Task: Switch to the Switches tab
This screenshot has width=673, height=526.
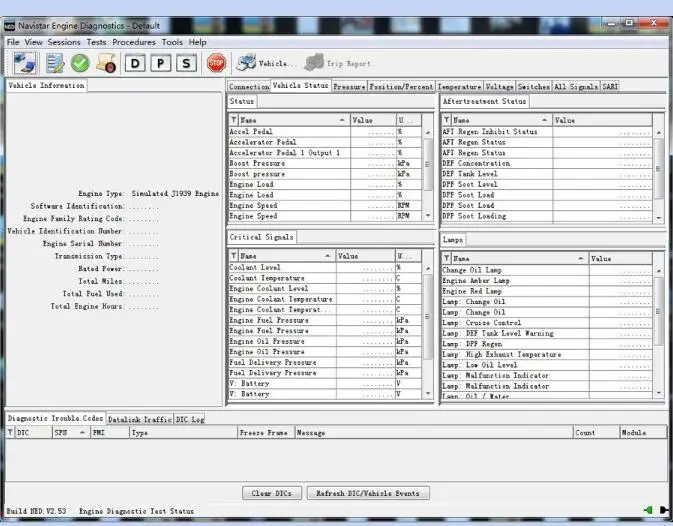Action: [x=534, y=87]
